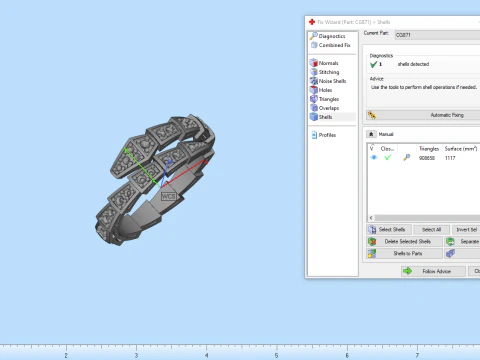
Task: Open the Combined Fix page
Action: pyautogui.click(x=331, y=45)
